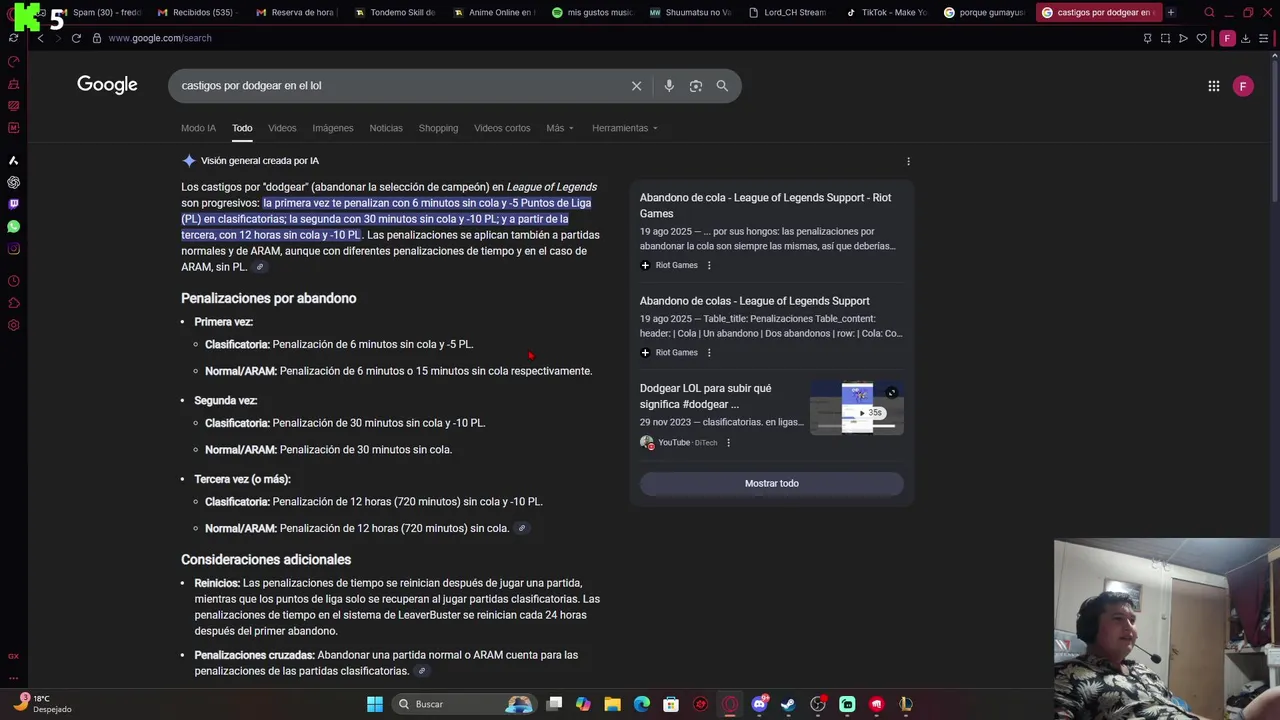Click source link icon after 12 horas sin cola
Viewport: 1280px width, 720px height.
pos(521,528)
